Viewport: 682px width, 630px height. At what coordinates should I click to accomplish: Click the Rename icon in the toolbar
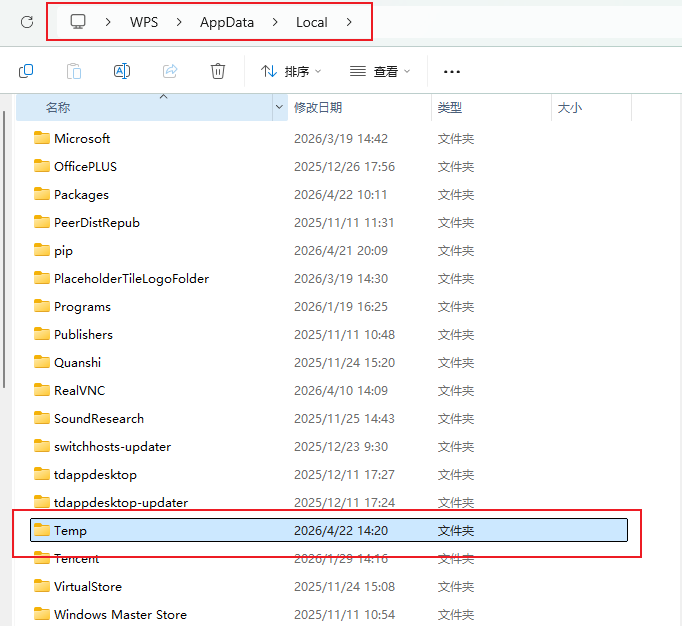tap(122, 71)
